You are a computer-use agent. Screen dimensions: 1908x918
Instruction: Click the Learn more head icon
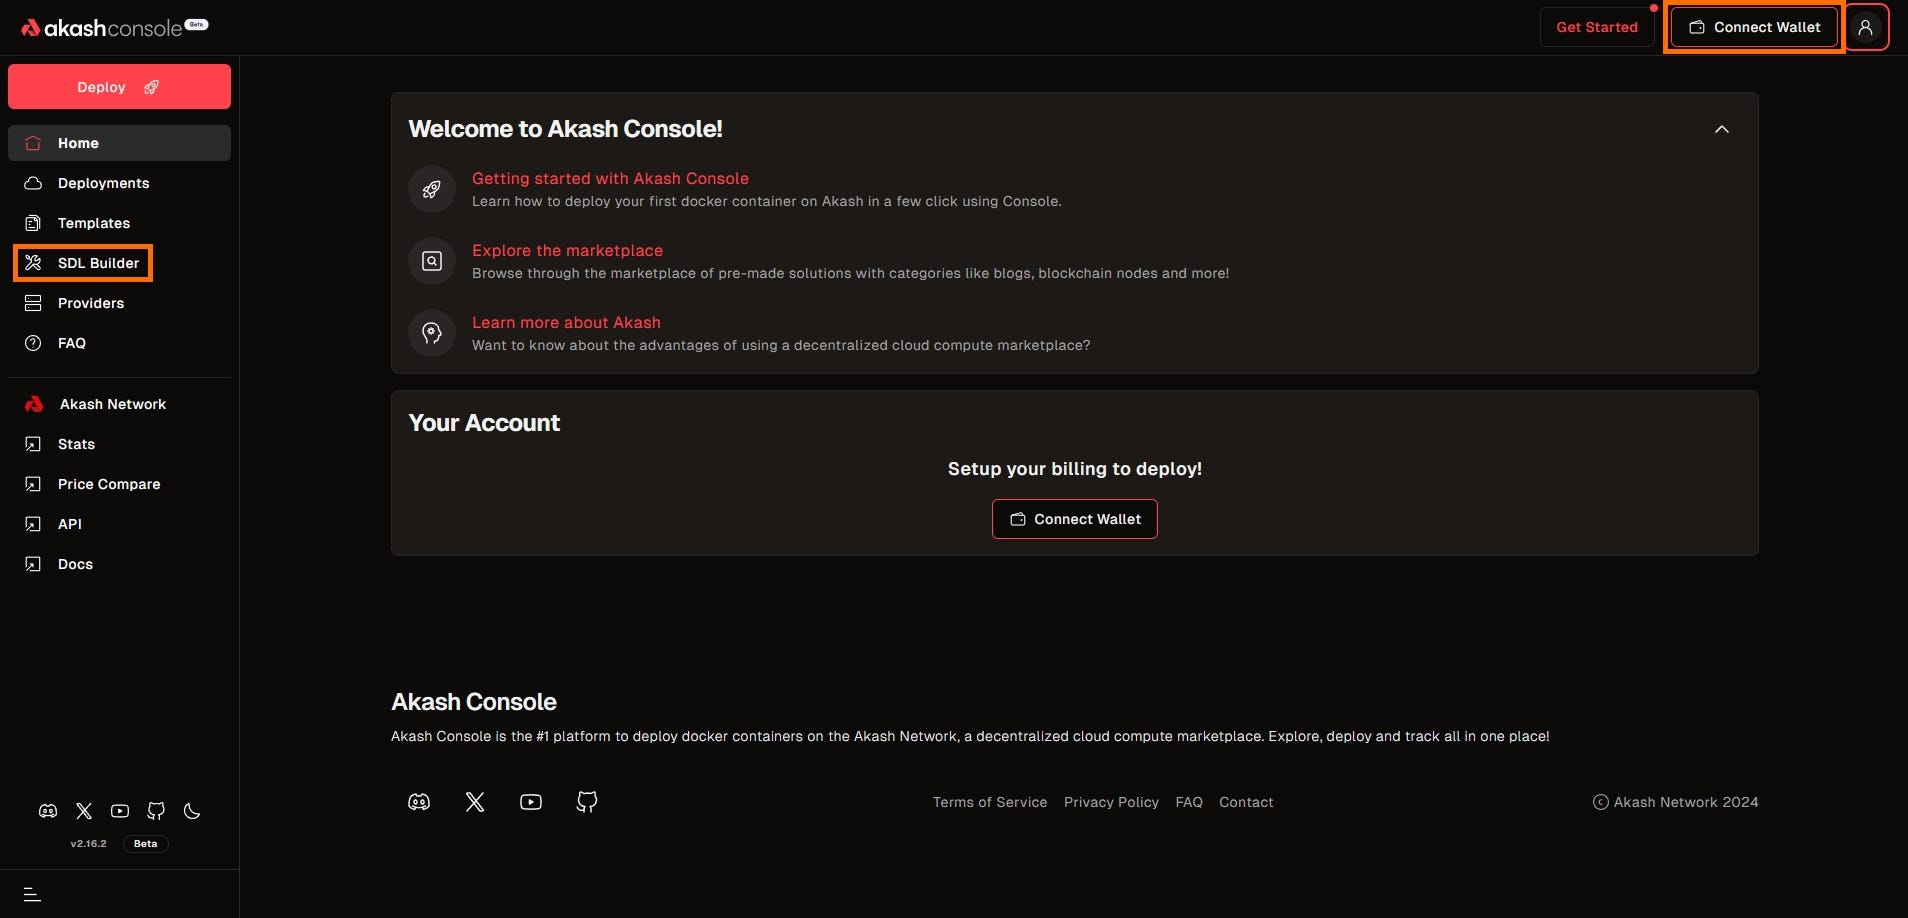tap(432, 333)
